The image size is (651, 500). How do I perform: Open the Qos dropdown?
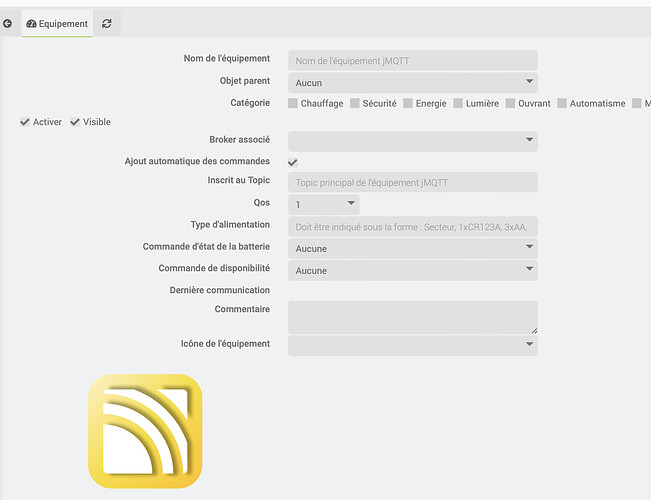tap(324, 204)
